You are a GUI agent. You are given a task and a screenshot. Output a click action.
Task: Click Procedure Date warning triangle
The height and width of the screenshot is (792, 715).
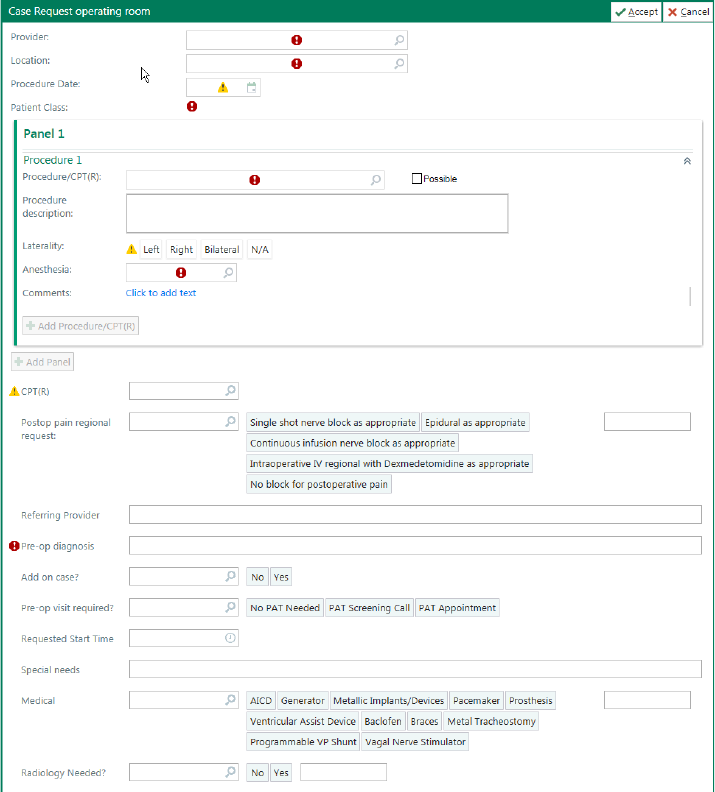(x=223, y=88)
